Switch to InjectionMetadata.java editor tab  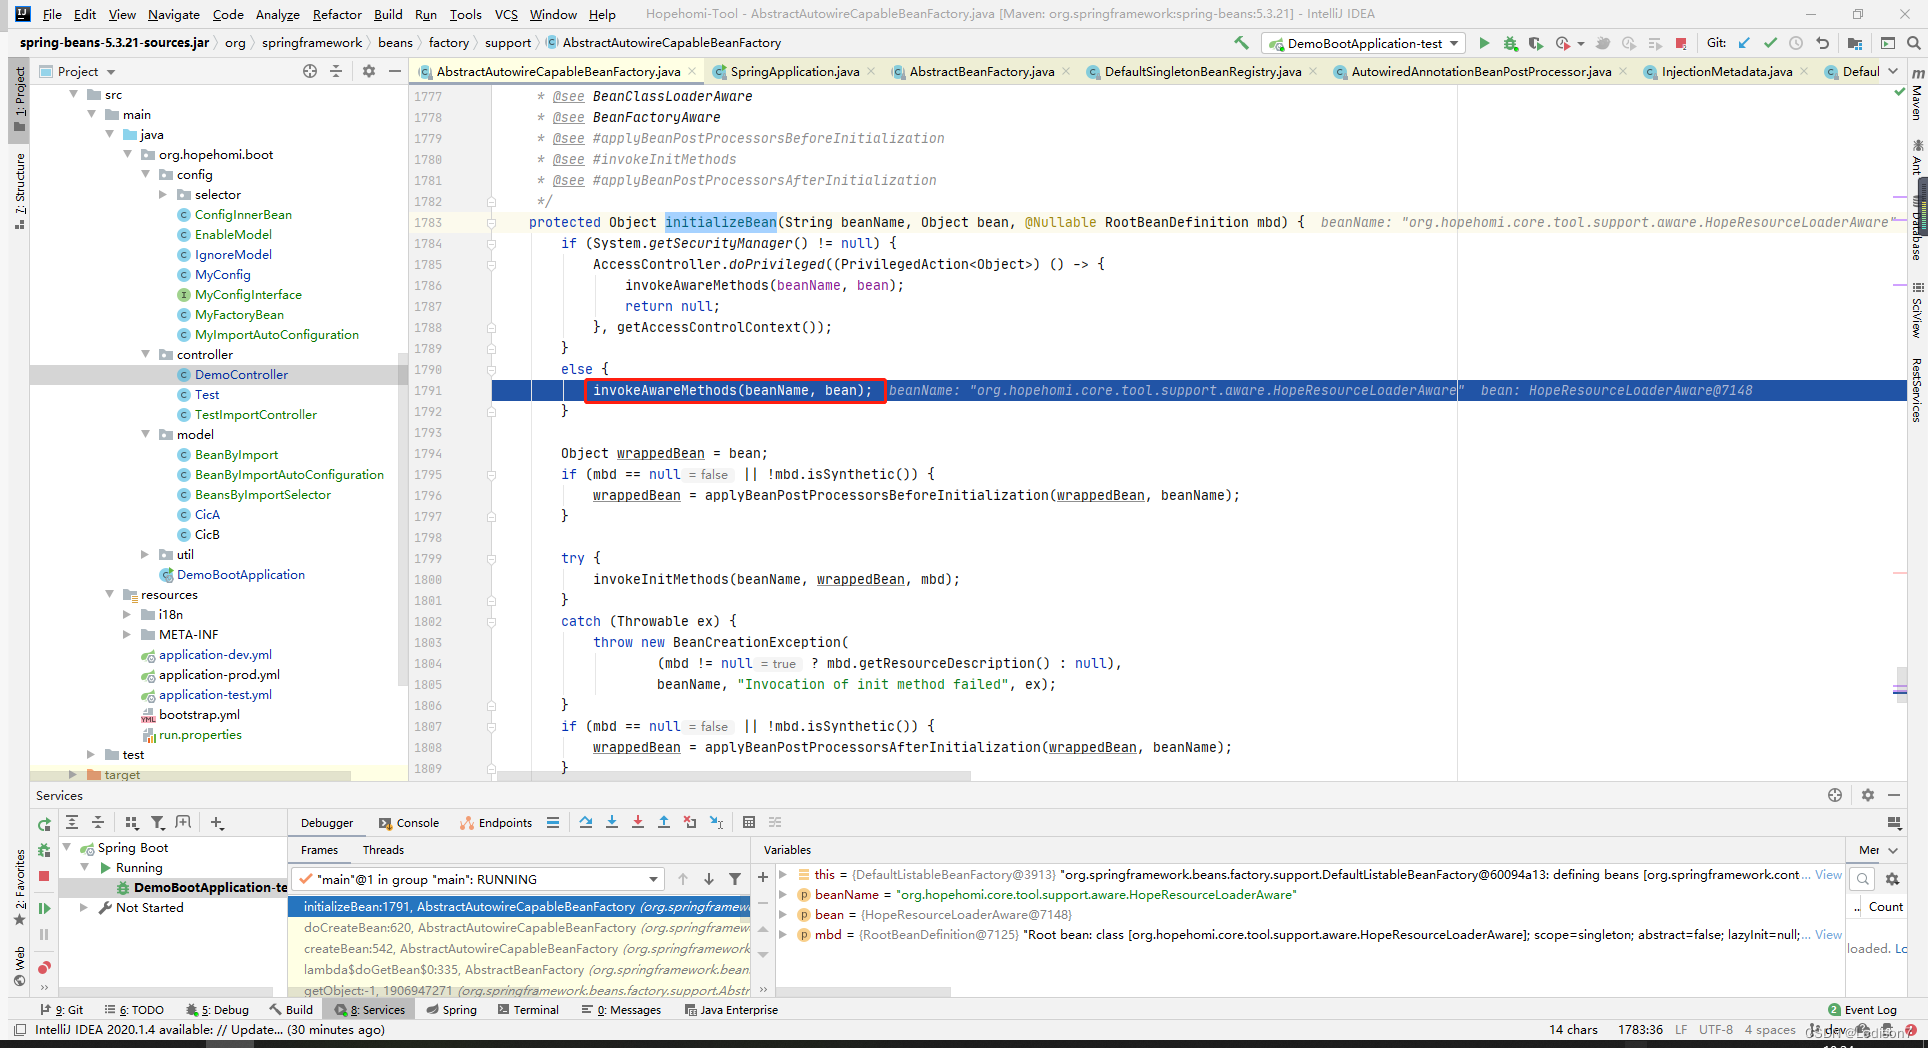[x=1727, y=71]
